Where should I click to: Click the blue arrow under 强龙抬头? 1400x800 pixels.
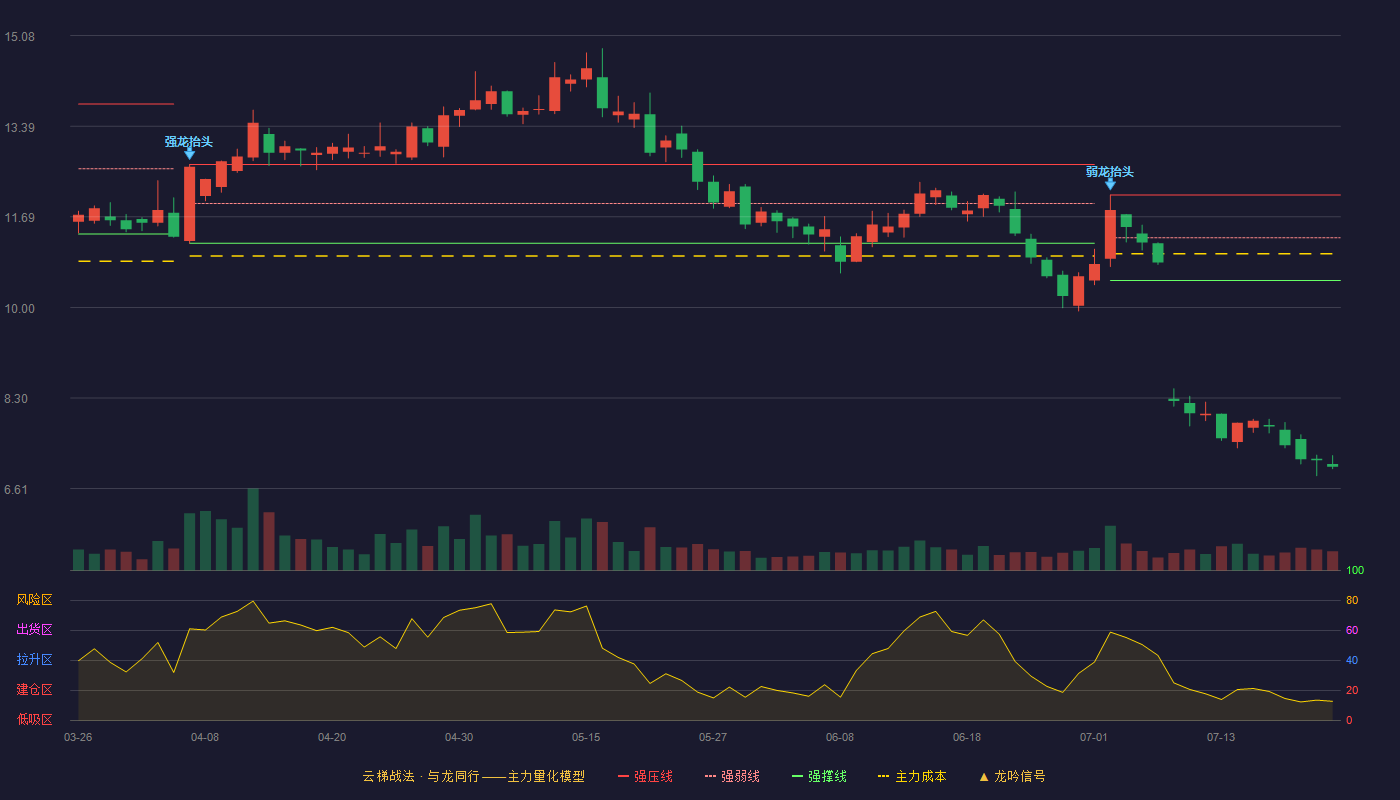coord(189,153)
